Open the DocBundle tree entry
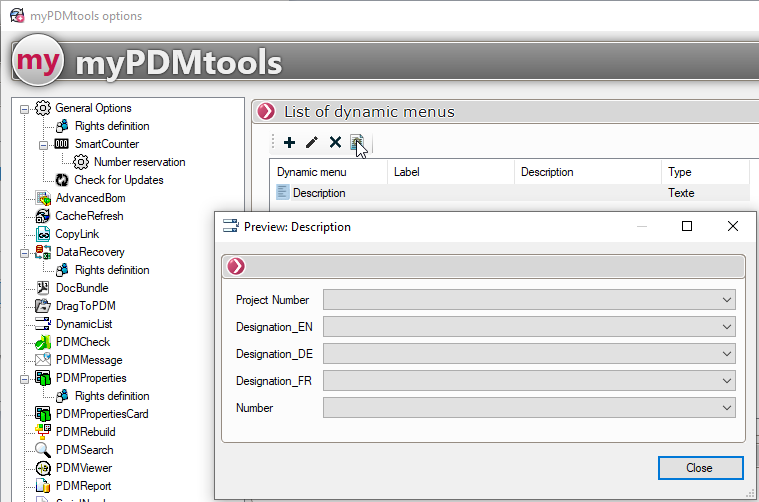This screenshot has height=502, width=759. coord(81,288)
